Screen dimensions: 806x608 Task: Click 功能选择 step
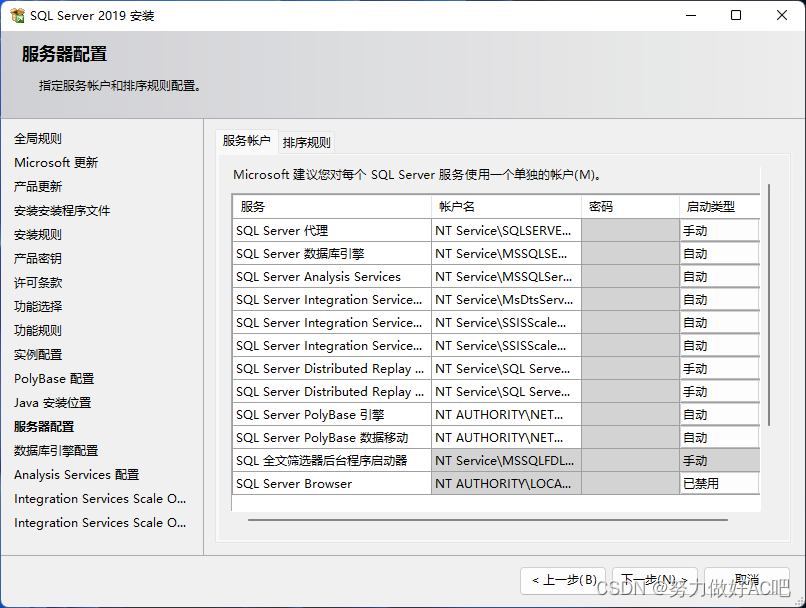point(38,307)
